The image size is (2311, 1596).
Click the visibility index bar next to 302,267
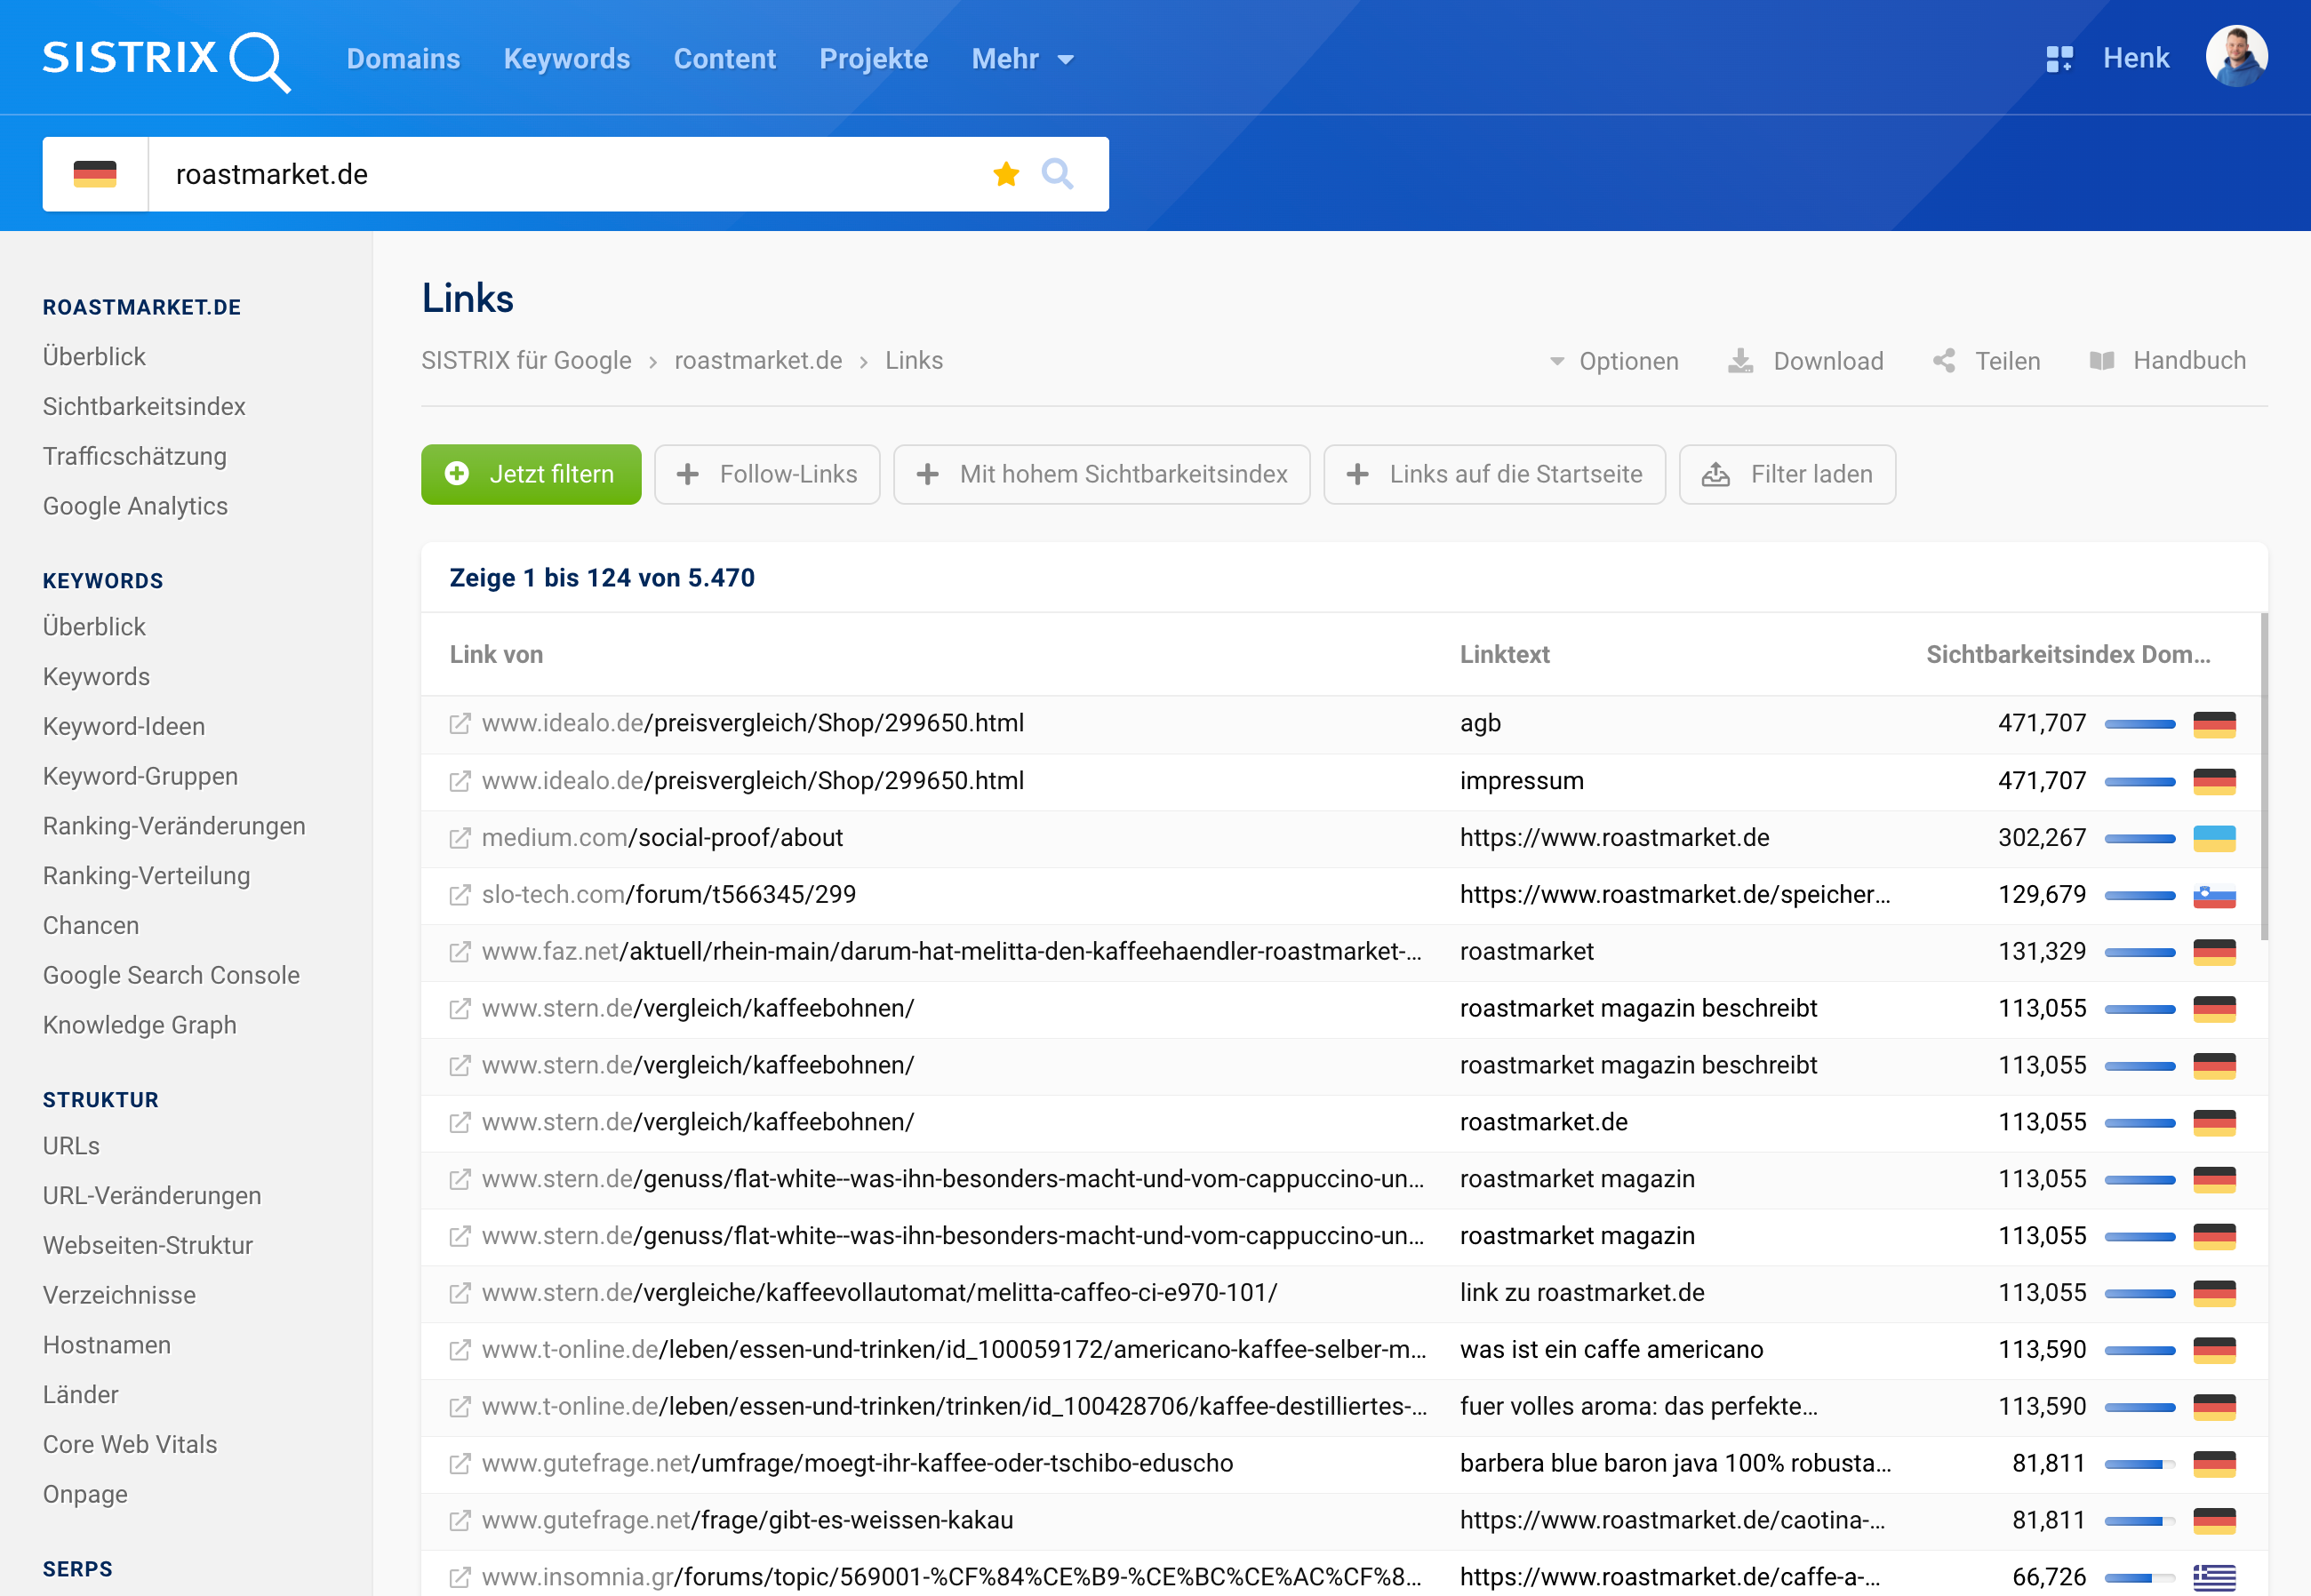(x=2140, y=838)
